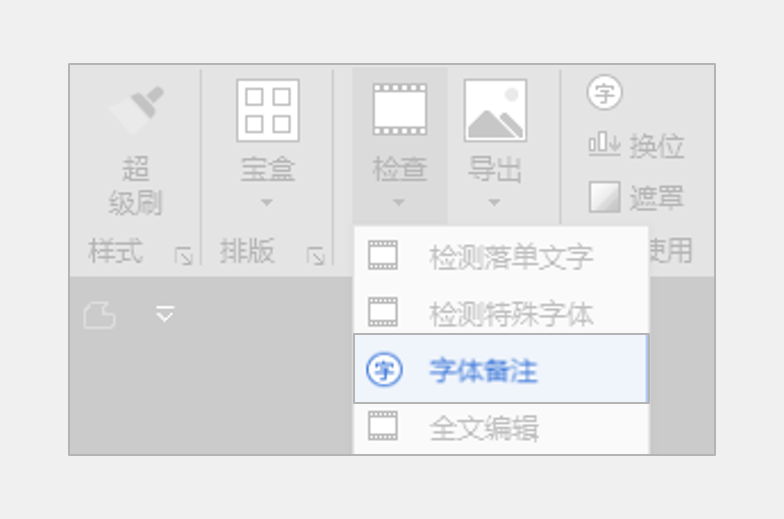Choose 检测特殊字体 from the menu
This screenshot has height=519, width=784.
coord(502,312)
